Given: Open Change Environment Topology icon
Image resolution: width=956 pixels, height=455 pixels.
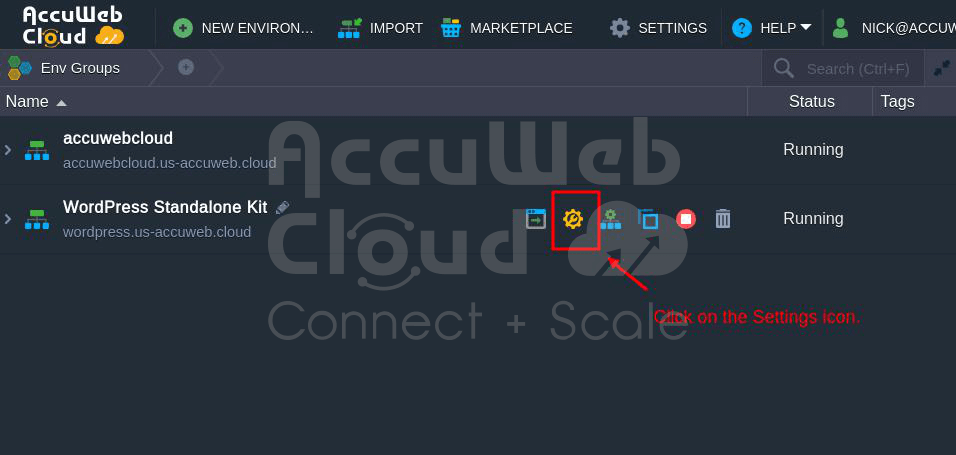Looking at the screenshot, I should (x=610, y=218).
